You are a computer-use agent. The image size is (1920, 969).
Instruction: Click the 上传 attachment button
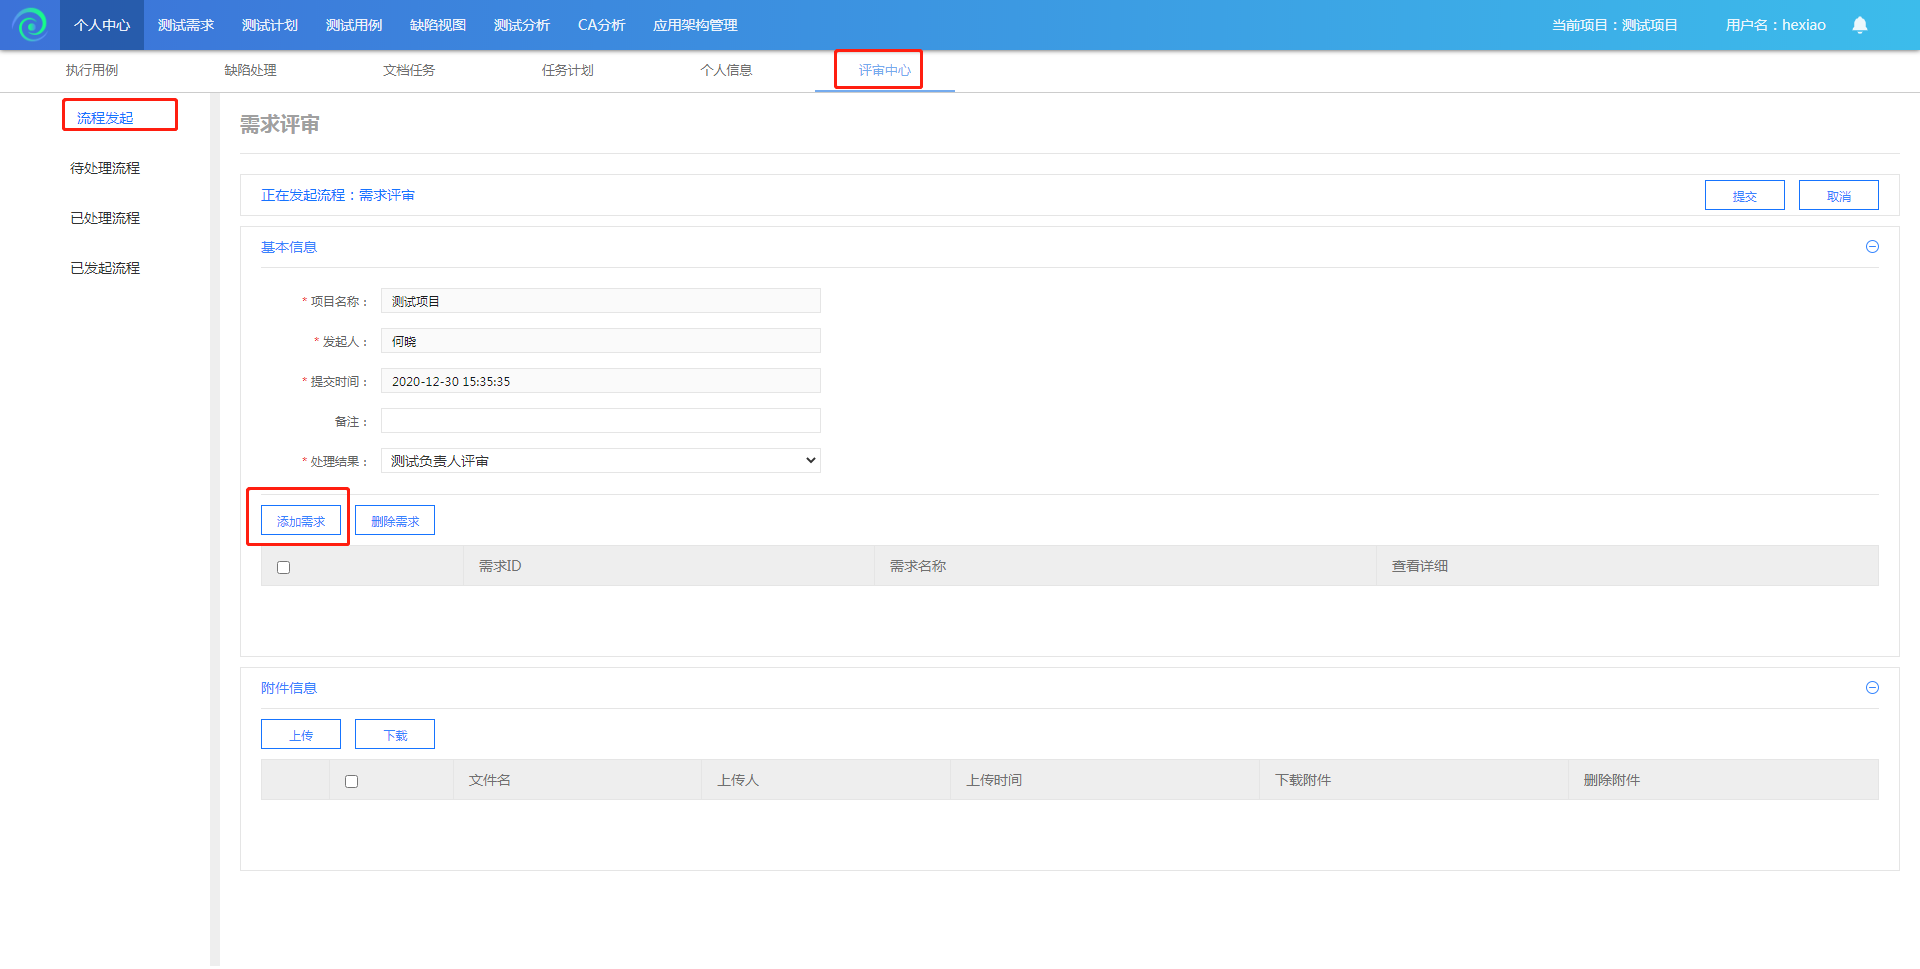tap(301, 735)
